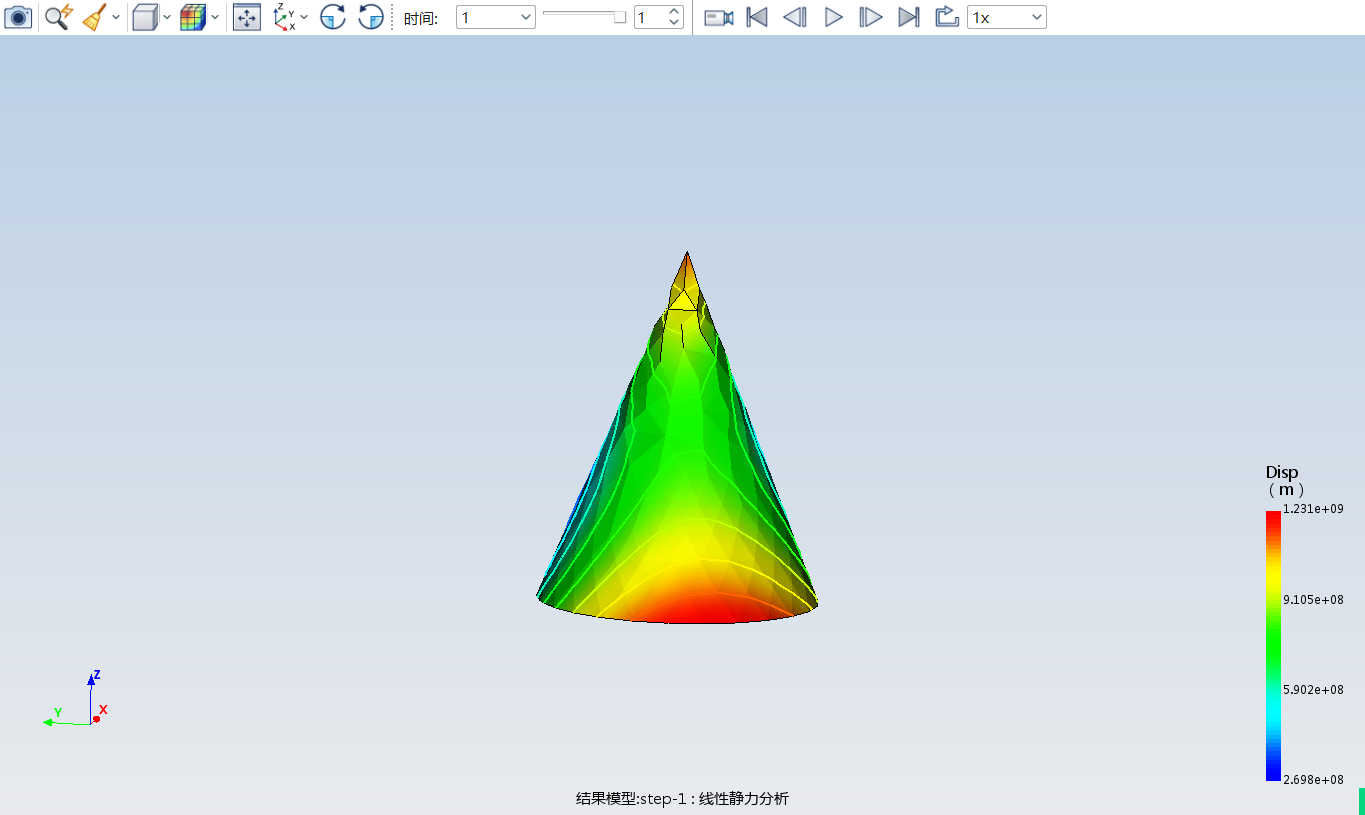Click the colored contour cube icon

point(193,17)
